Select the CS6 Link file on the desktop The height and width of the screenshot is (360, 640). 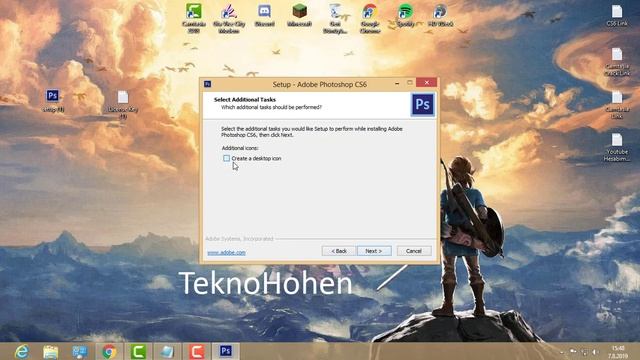pyautogui.click(x=617, y=16)
